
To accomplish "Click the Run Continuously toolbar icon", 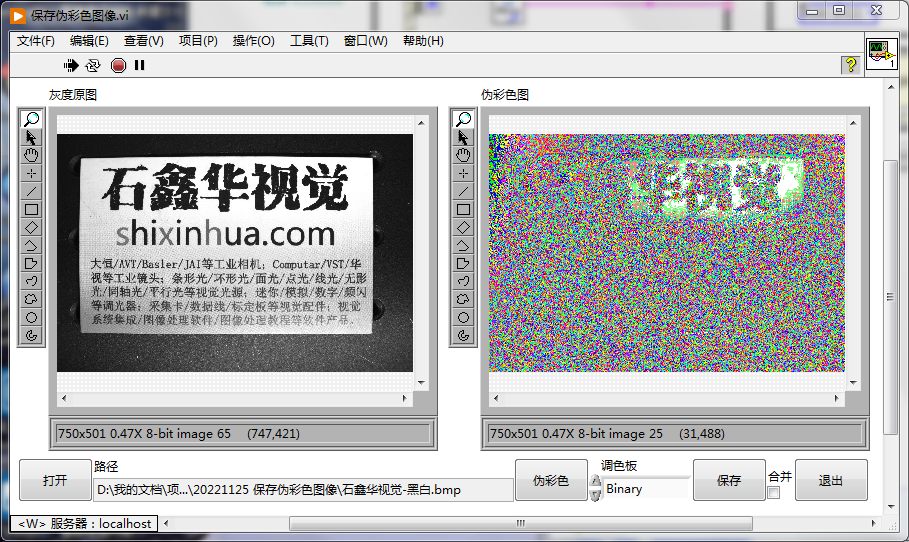I will 93,66.
